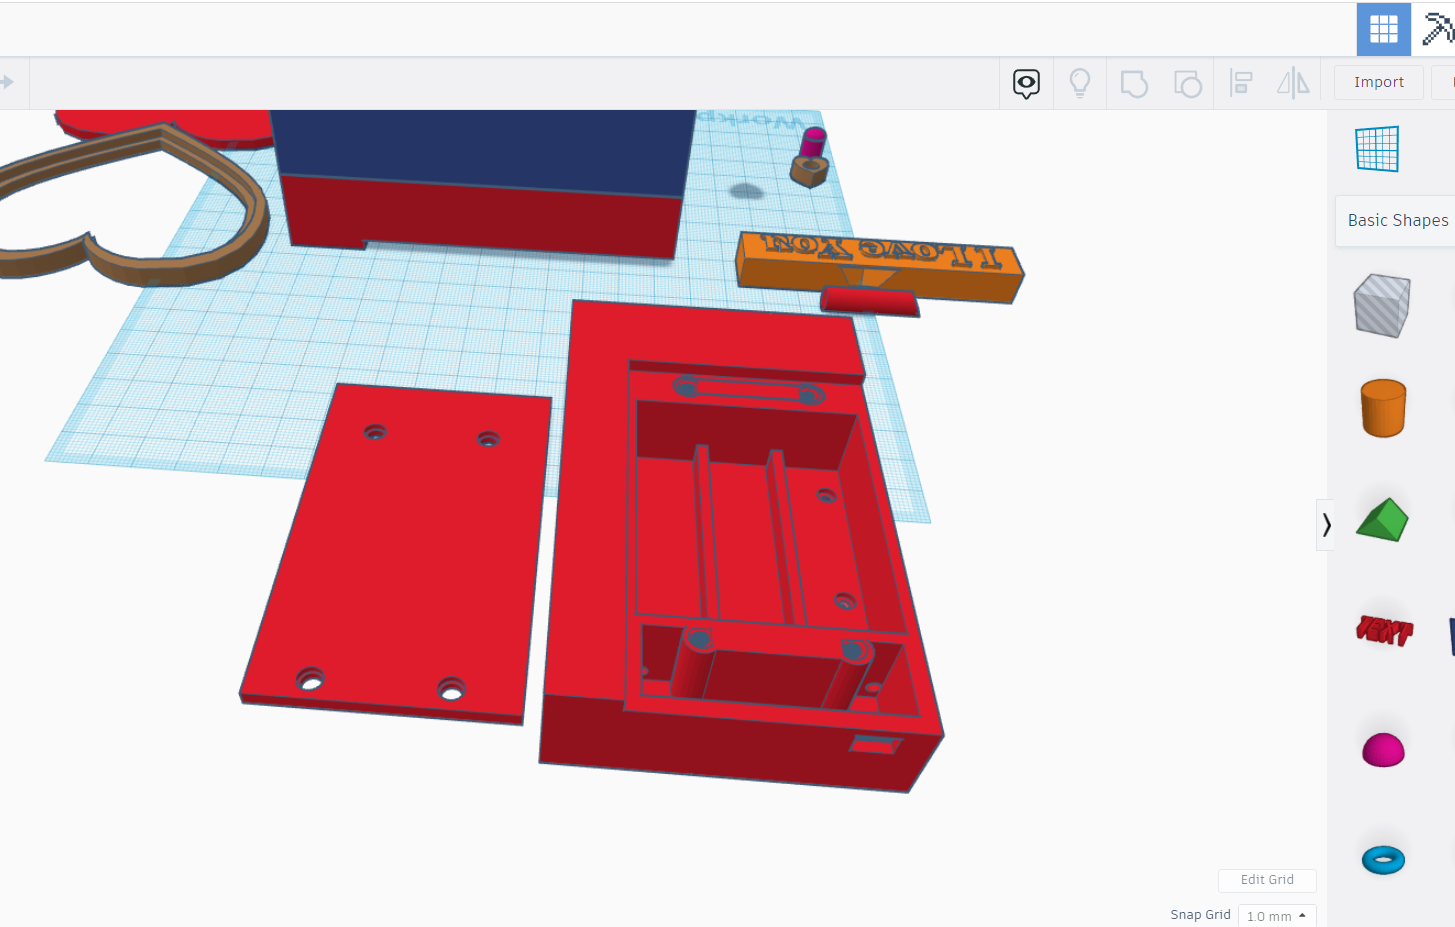
Task: Select the Mirror flip tool
Action: pos(1293,83)
